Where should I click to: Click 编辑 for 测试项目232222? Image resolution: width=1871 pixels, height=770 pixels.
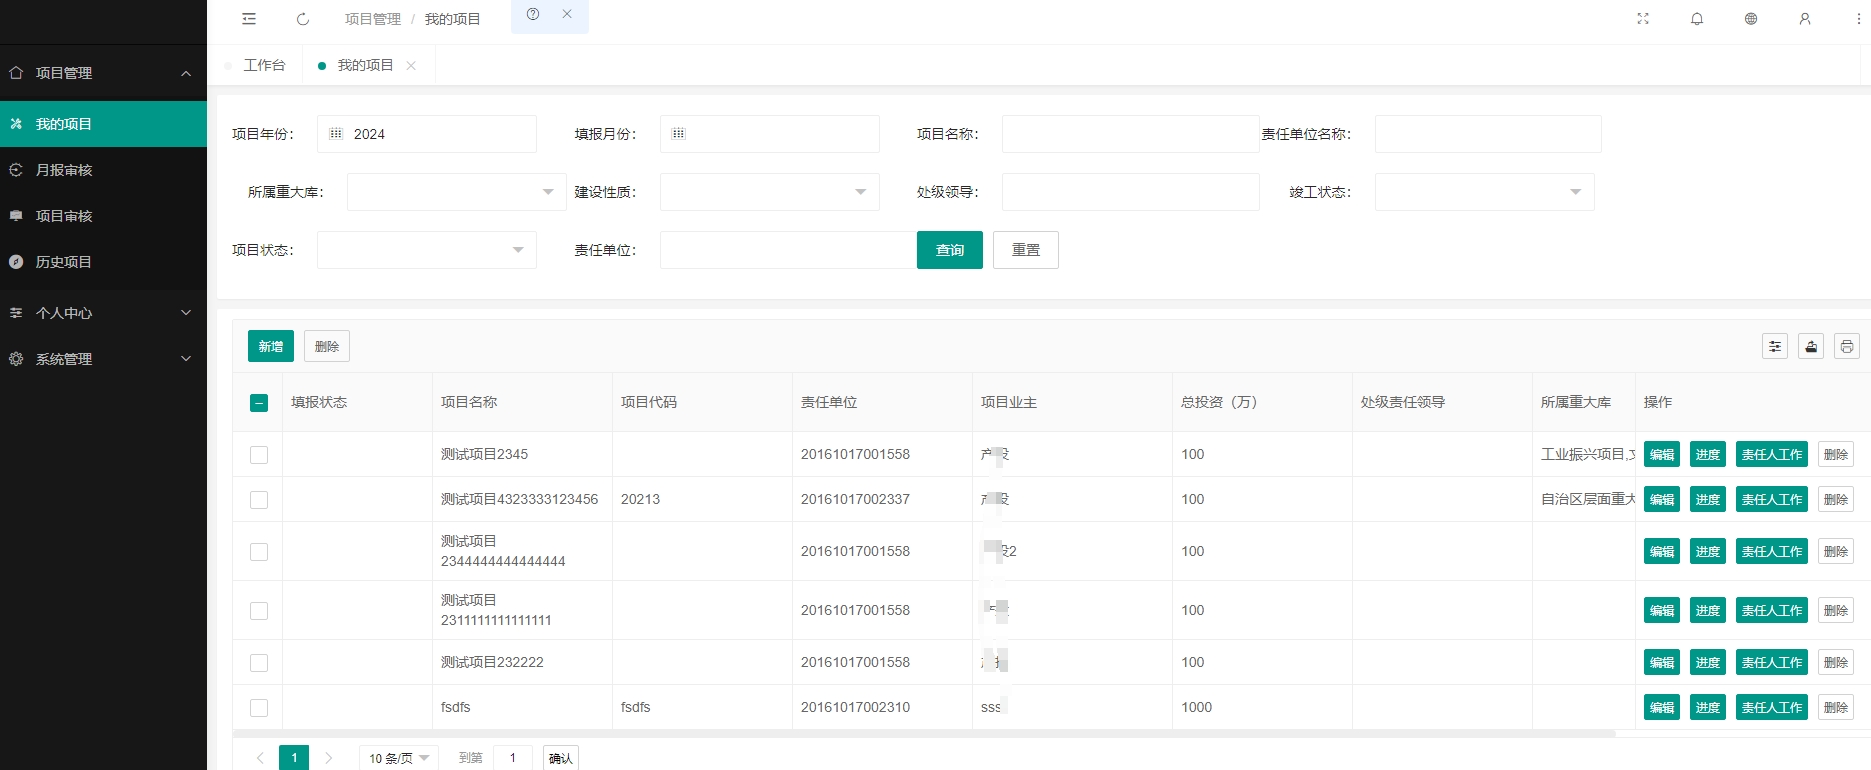pyautogui.click(x=1662, y=663)
